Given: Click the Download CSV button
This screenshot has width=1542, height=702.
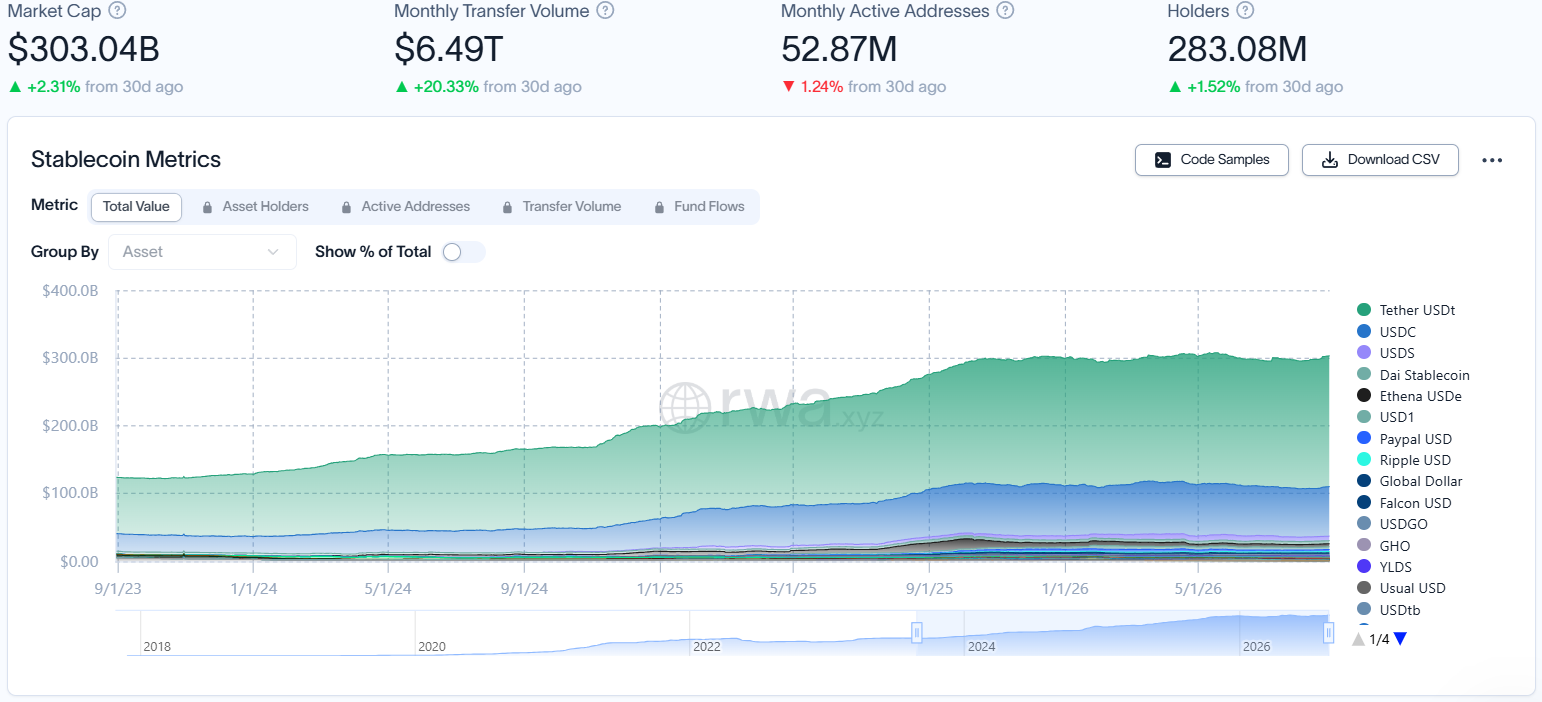Looking at the screenshot, I should coord(1380,160).
